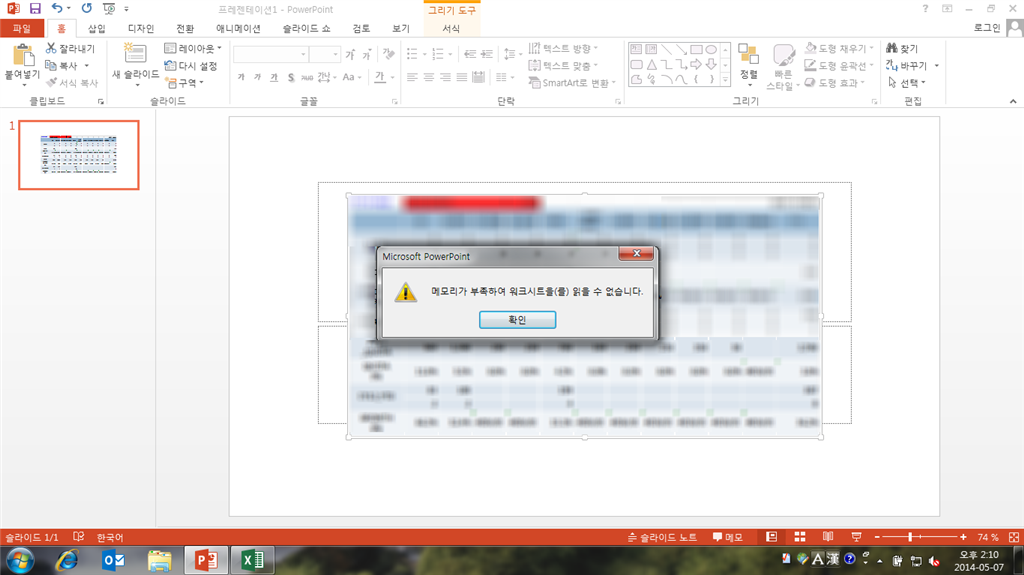Select the rectangle shape in the gallery
This screenshot has width=1024, height=575.
point(696,50)
